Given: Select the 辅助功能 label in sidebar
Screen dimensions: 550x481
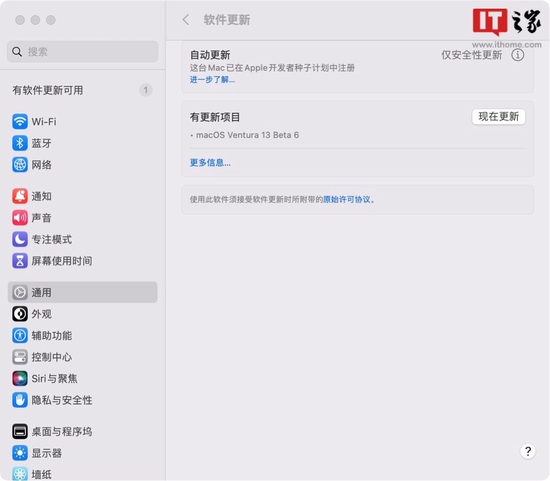Looking at the screenshot, I should point(52,335).
